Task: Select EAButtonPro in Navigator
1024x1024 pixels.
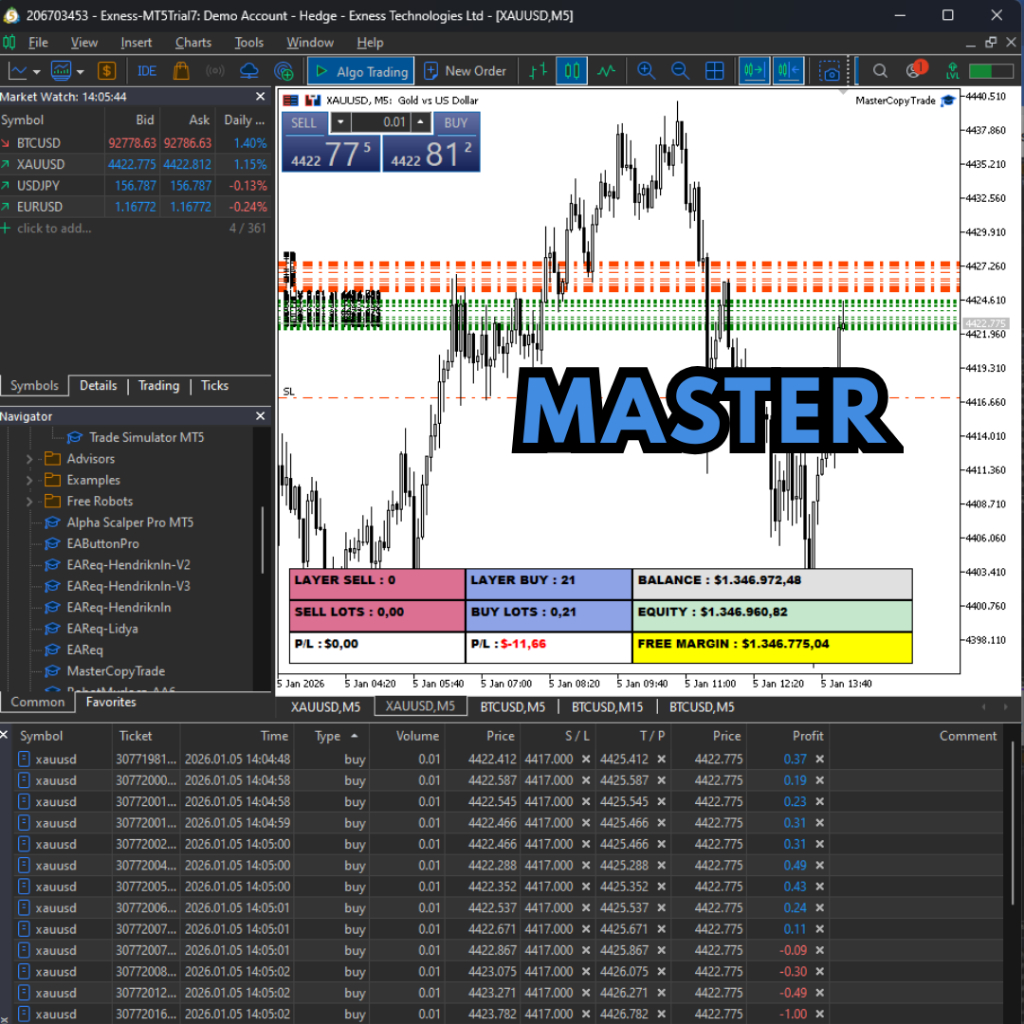Action: 103,543
